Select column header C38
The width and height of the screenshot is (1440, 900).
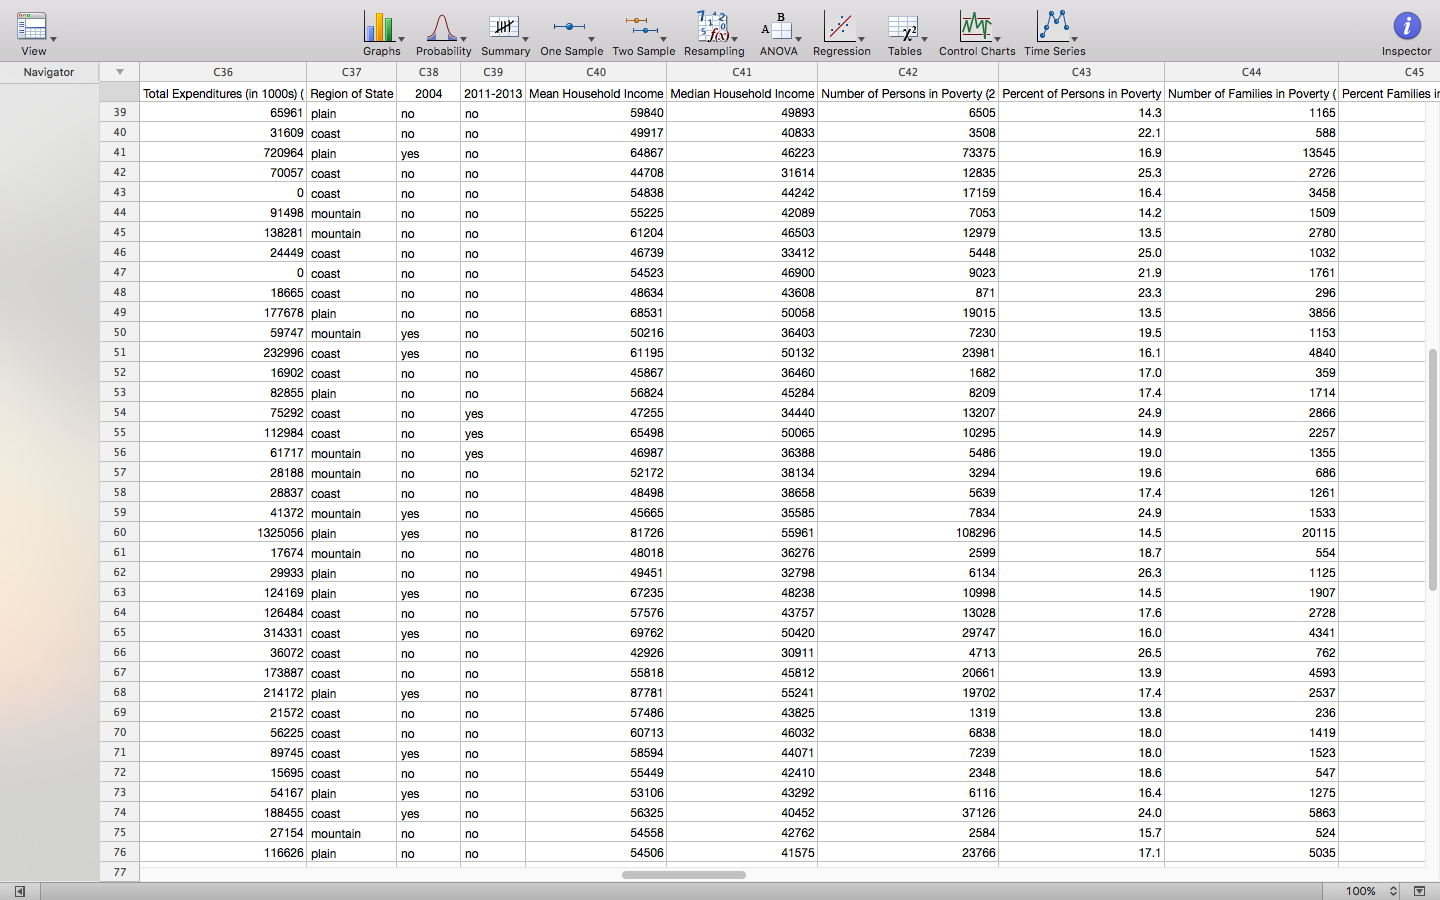pos(429,72)
